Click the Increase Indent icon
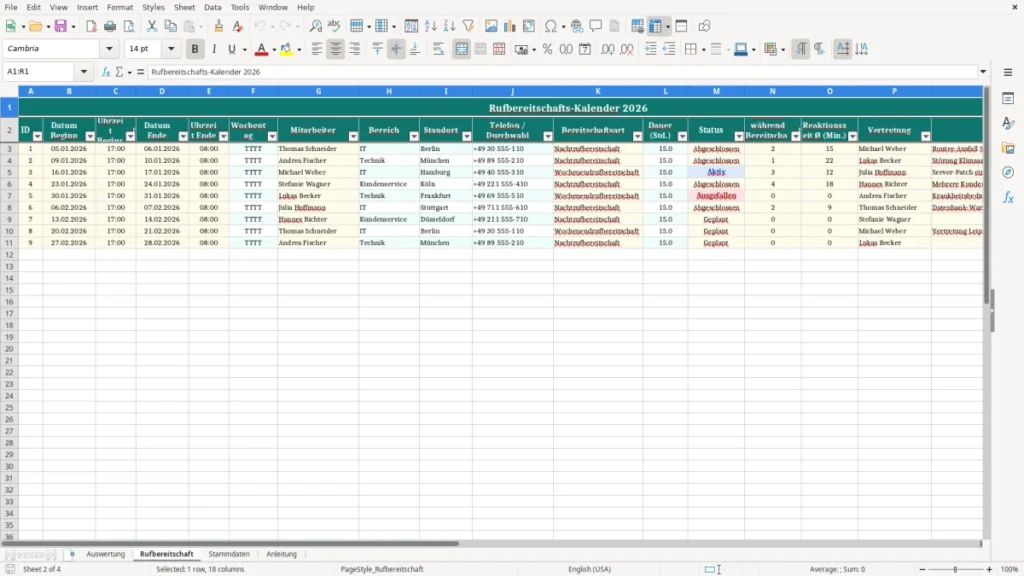1024x576 pixels. click(x=650, y=49)
